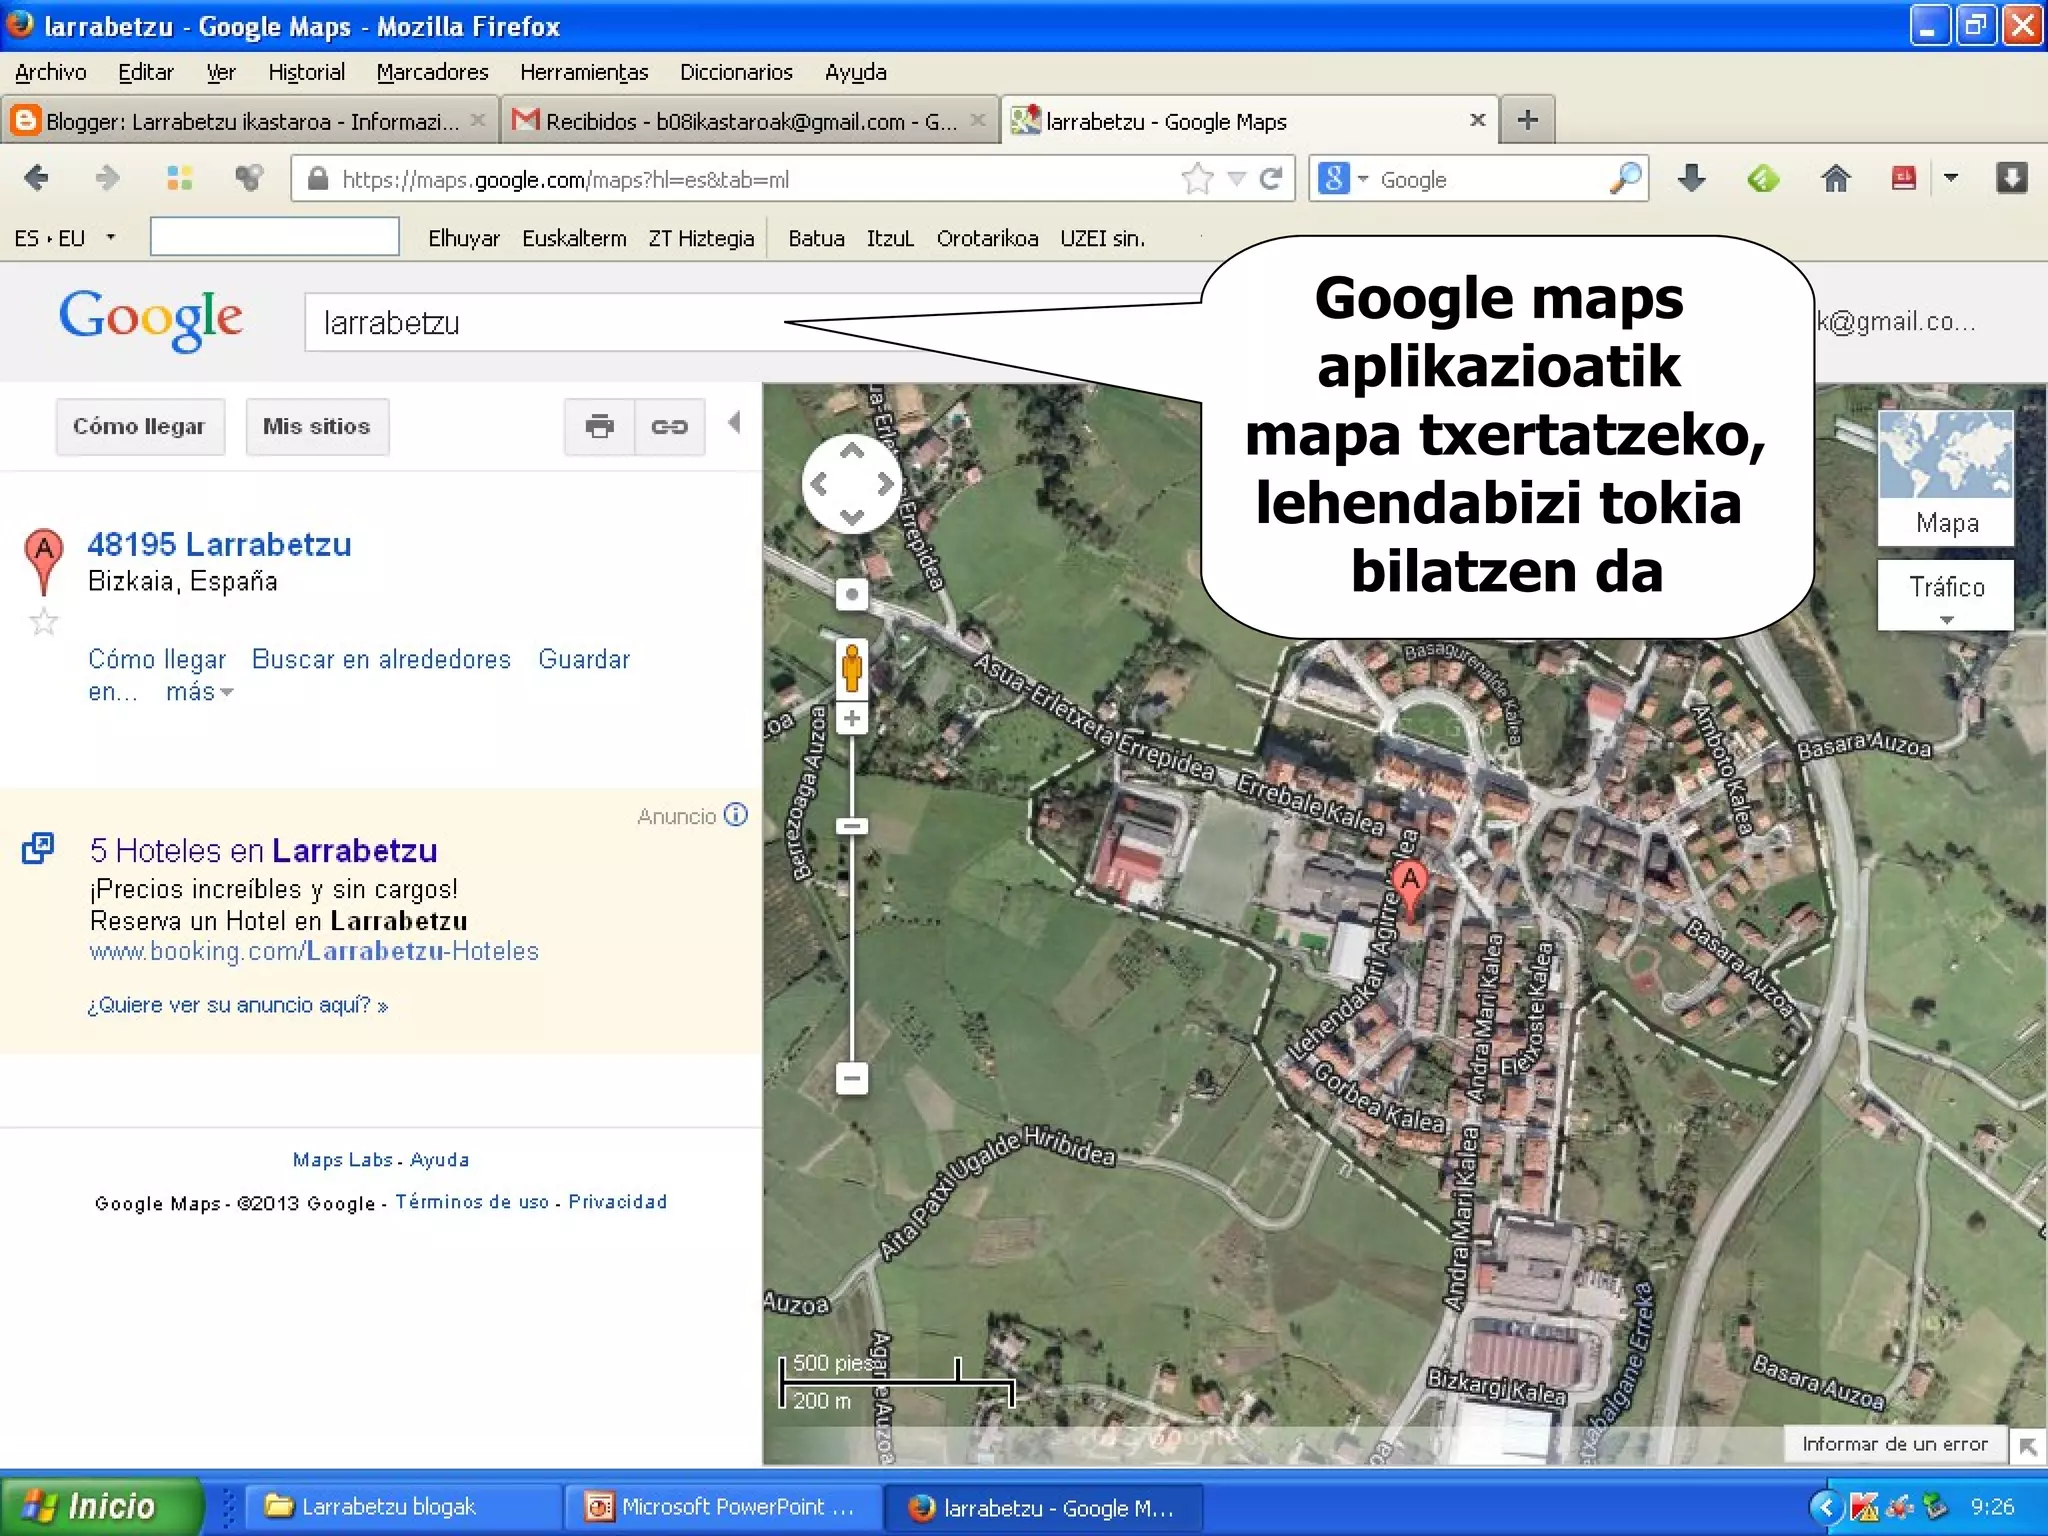Expand the Tráfico layers dropdown
This screenshot has width=2048, height=1536.
(x=1945, y=595)
